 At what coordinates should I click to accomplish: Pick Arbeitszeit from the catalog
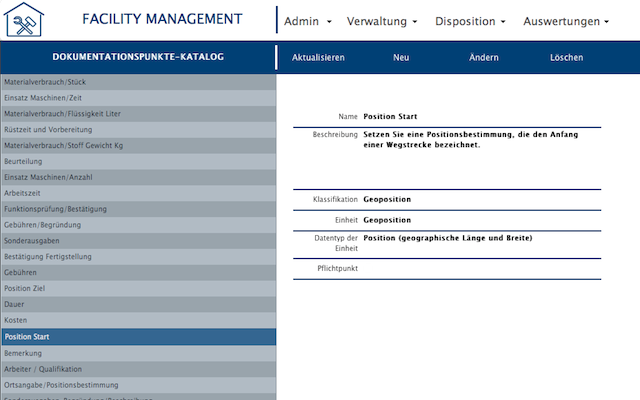pyautogui.click(x=138, y=193)
